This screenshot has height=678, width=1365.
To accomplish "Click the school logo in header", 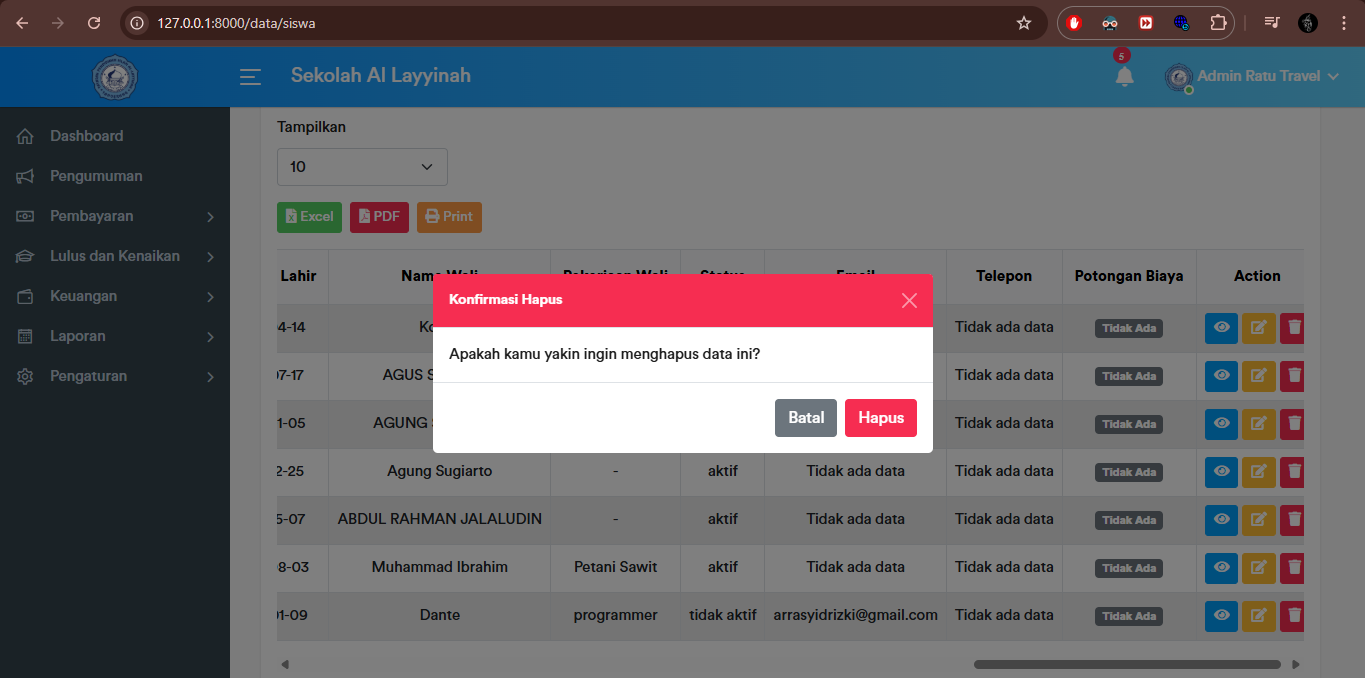I will pyautogui.click(x=114, y=77).
